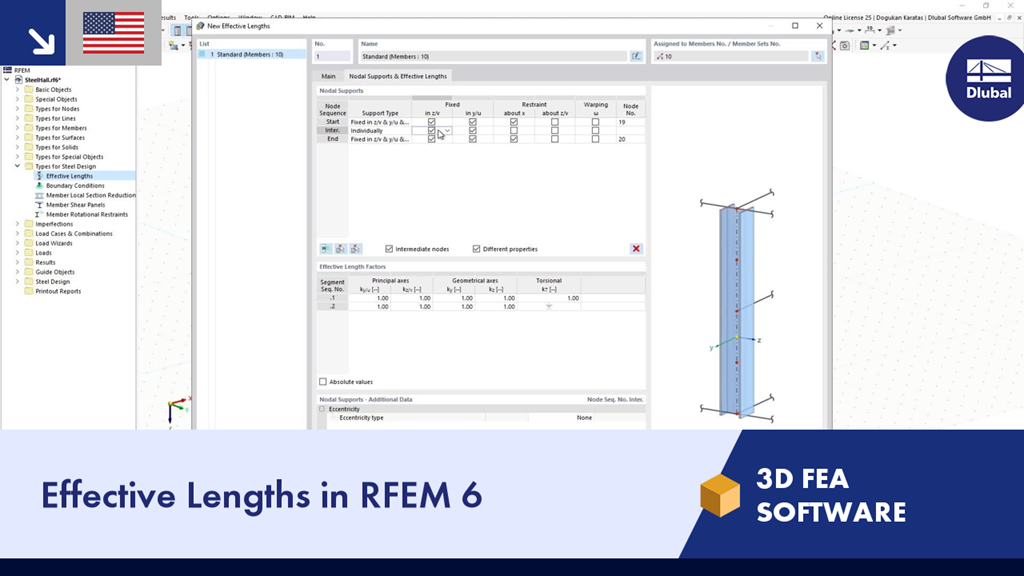This screenshot has height=576, width=1024.
Task: Select list item Standard (Members : 10)
Action: coord(252,55)
